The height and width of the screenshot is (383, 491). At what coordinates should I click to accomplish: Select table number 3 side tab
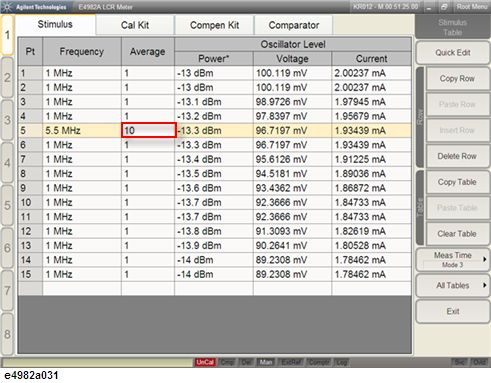click(x=7, y=120)
